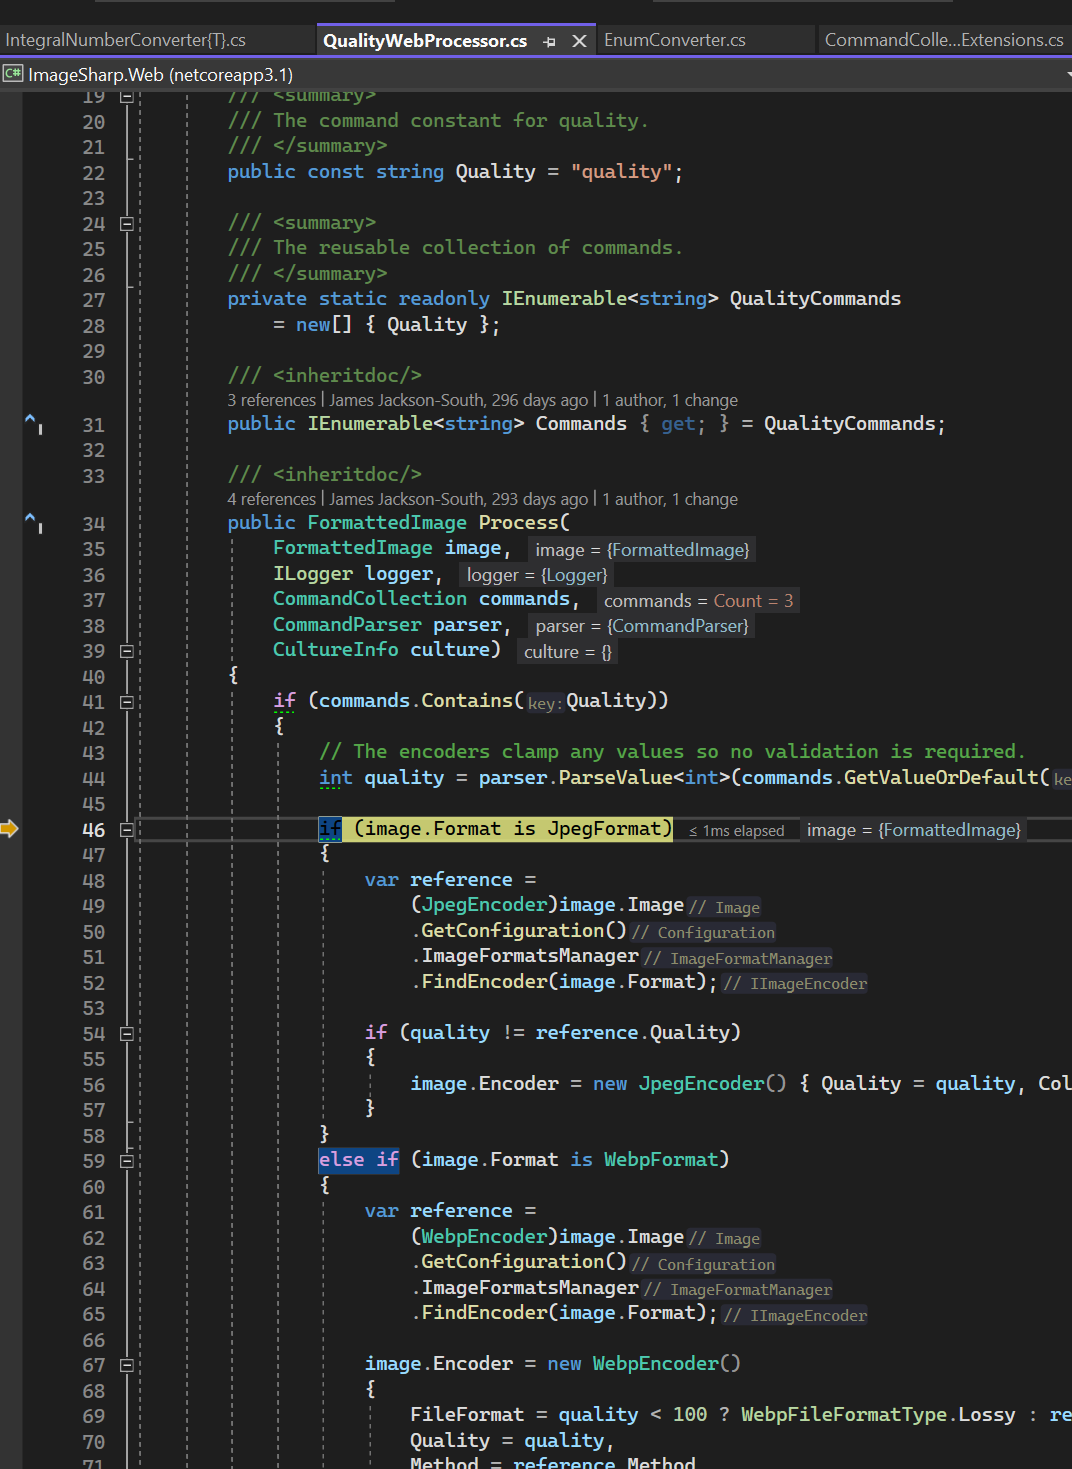Collapse the summary comment at line 19

coord(126,96)
